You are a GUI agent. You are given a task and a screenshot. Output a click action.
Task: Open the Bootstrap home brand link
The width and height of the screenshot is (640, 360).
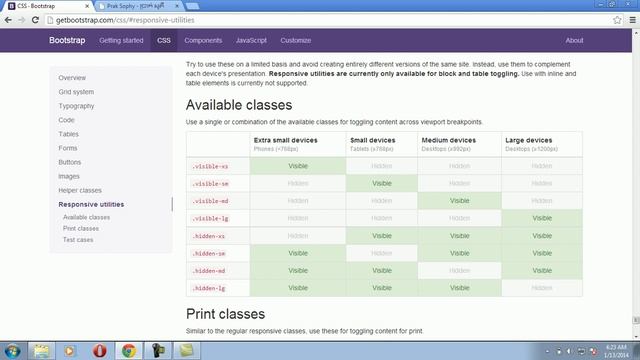tap(67, 40)
